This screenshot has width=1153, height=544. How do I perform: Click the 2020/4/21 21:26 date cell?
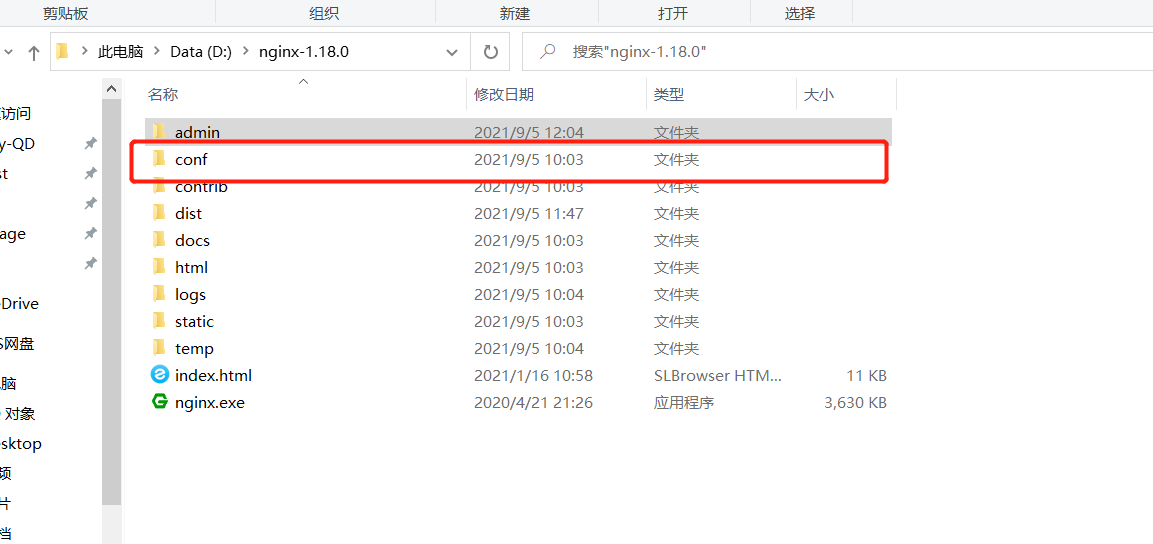pos(533,403)
